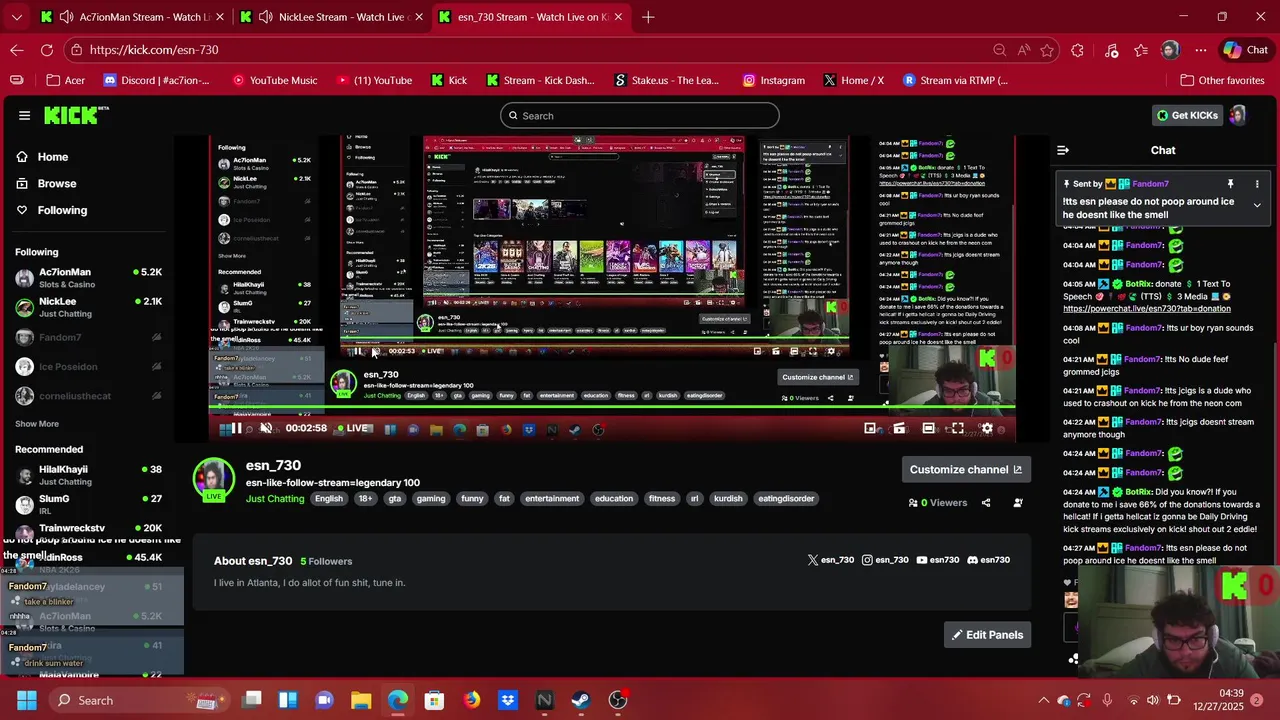Unmute the stream player volume
Viewport: 1280px width, 720px height.
[266, 429]
